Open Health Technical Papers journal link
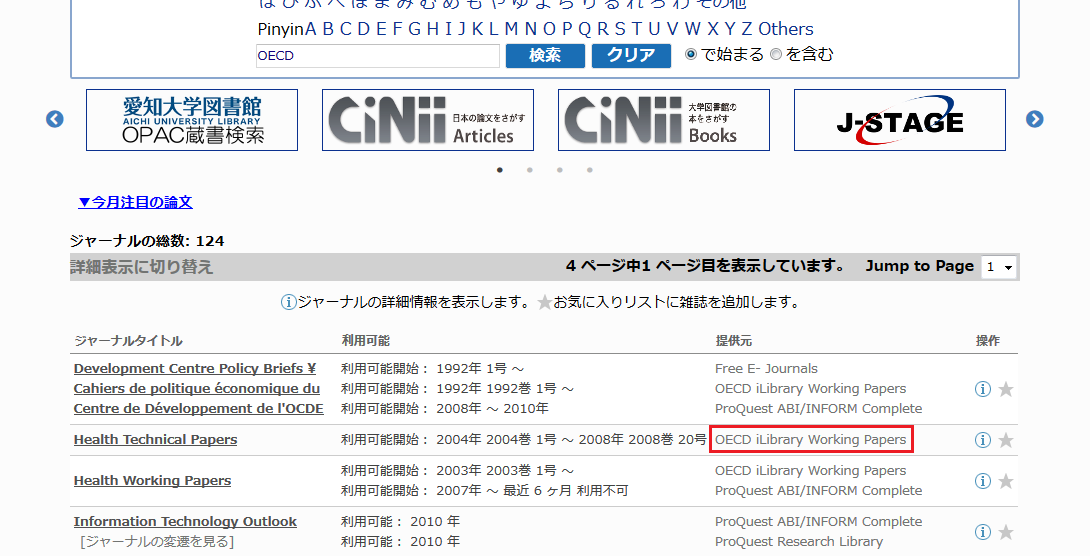Screen dimensions: 1090x556 156,440
